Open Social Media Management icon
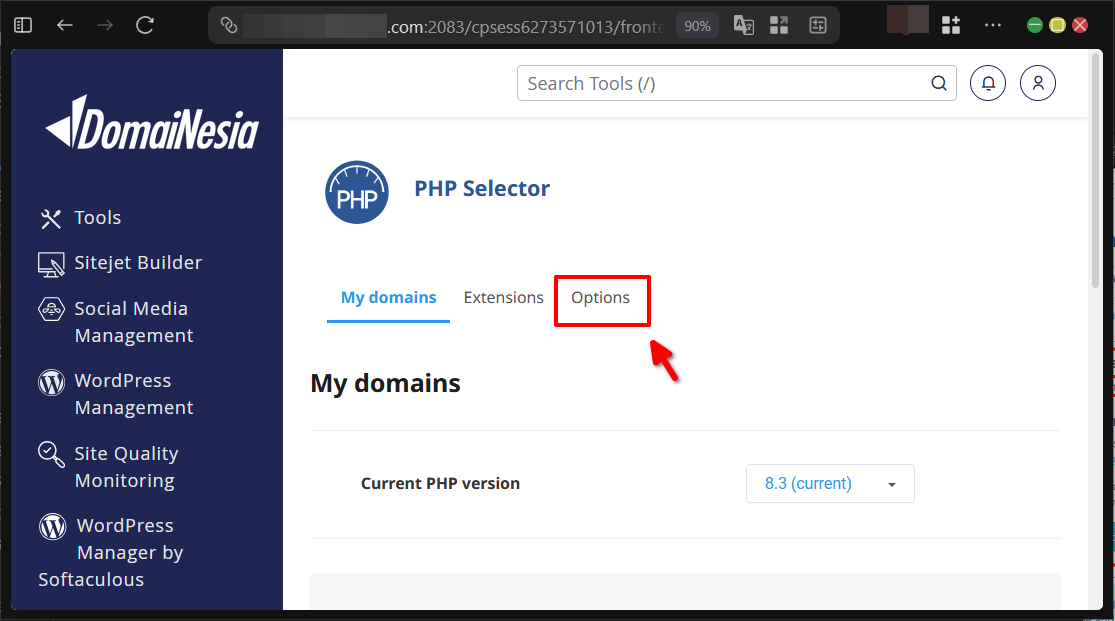This screenshot has height=621, width=1115. 51,310
